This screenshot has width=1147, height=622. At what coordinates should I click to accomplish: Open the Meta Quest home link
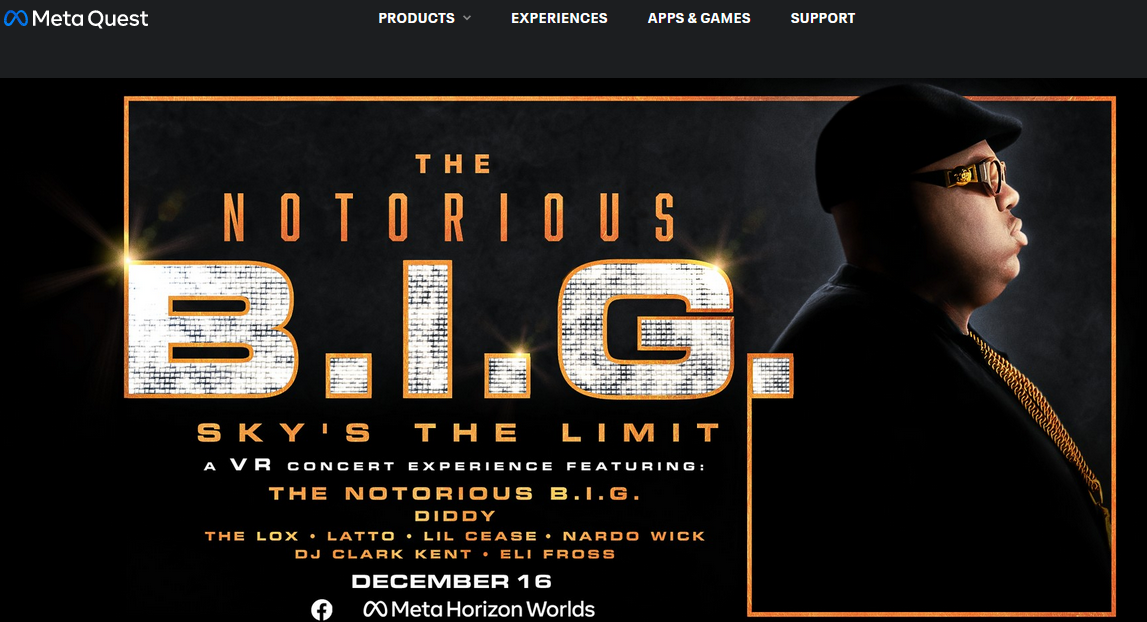(76, 18)
